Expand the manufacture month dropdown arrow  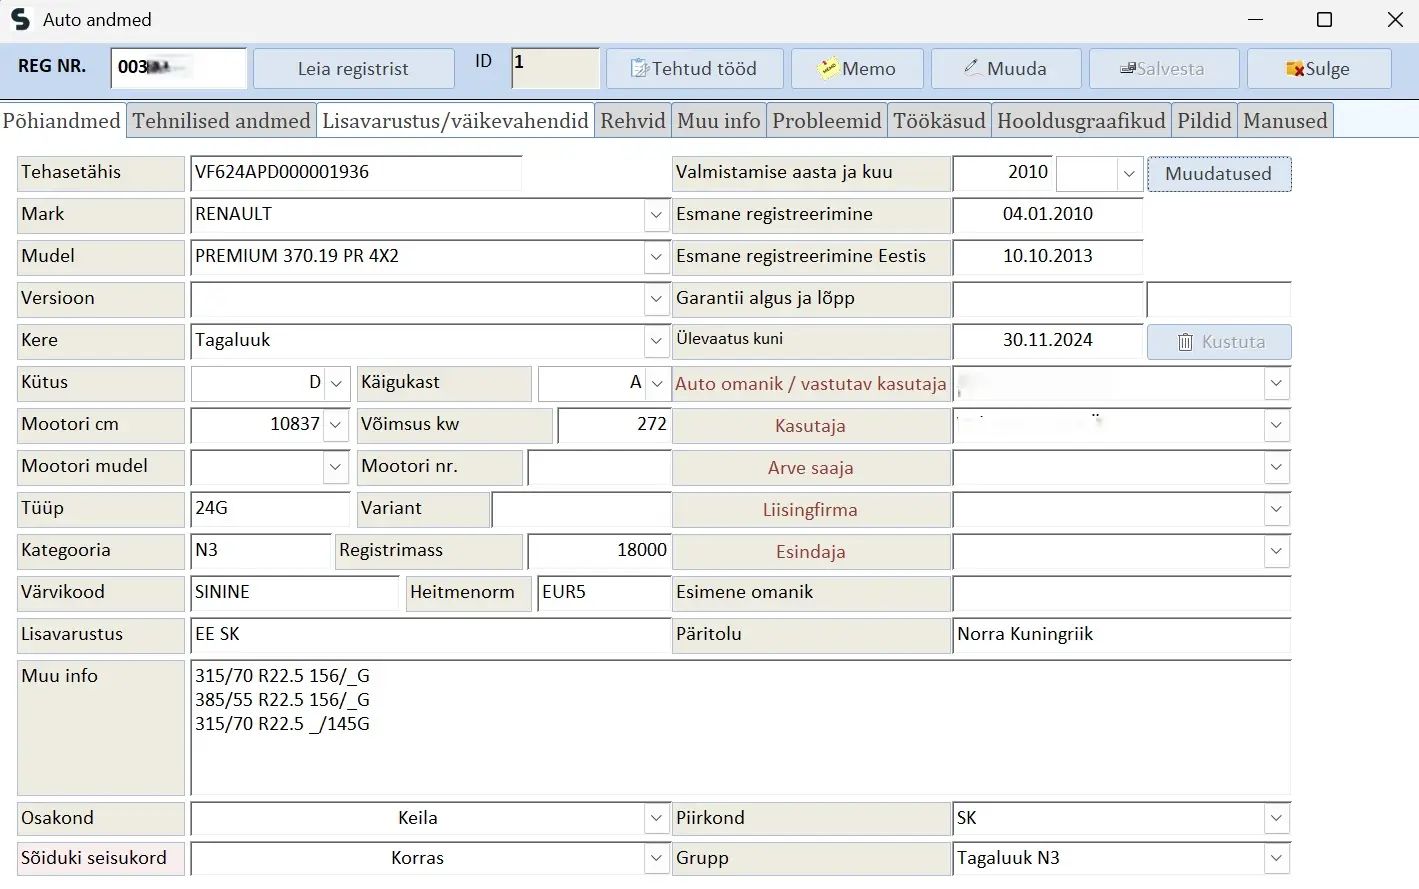tap(1129, 174)
